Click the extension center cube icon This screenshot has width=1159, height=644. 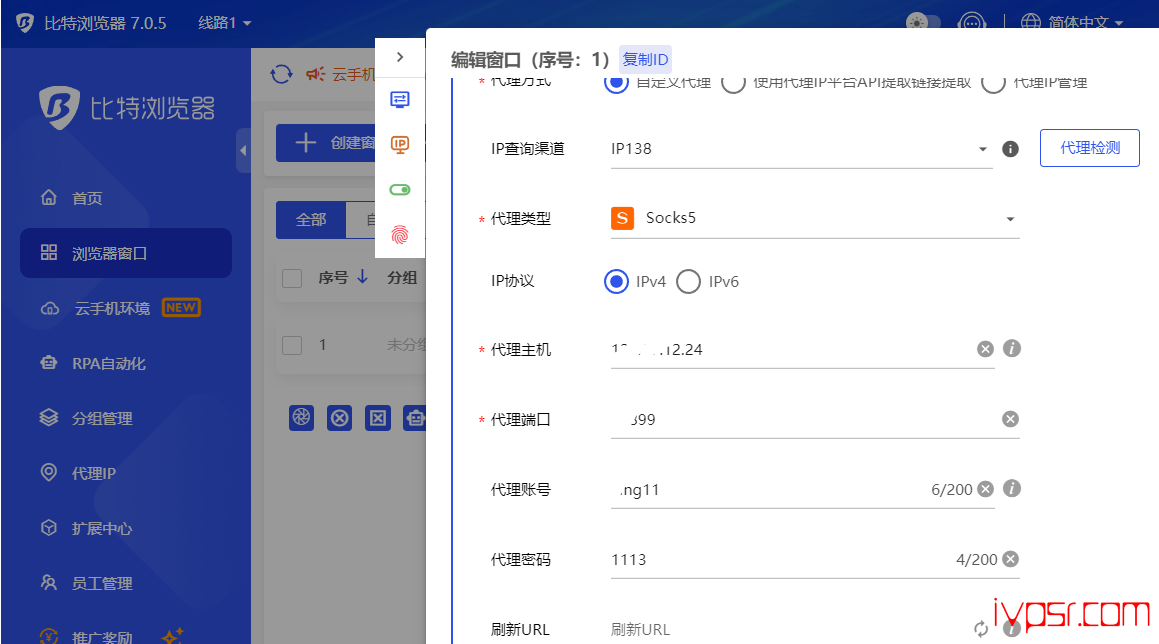click(x=49, y=527)
